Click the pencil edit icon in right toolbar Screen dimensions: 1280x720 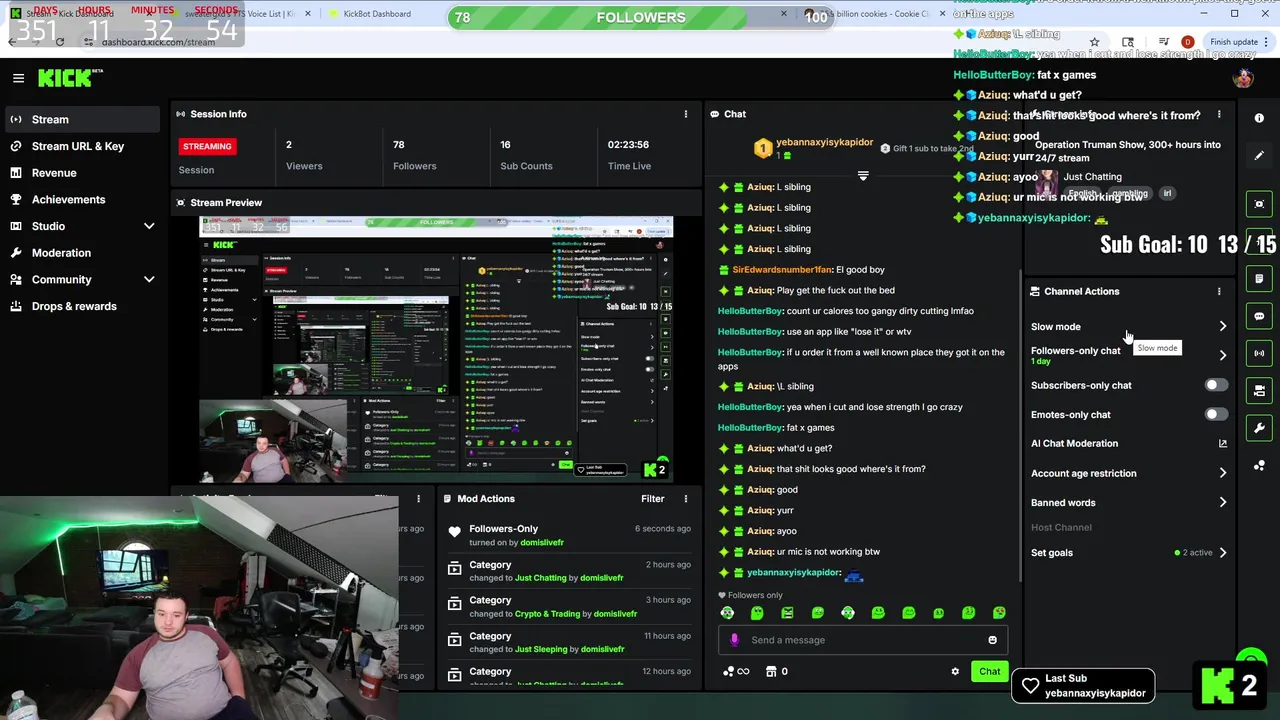coord(1259,156)
